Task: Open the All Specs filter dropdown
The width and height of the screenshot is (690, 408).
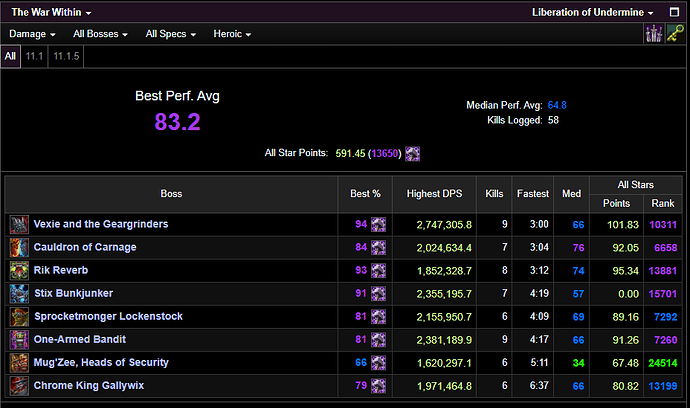Action: pyautogui.click(x=171, y=34)
